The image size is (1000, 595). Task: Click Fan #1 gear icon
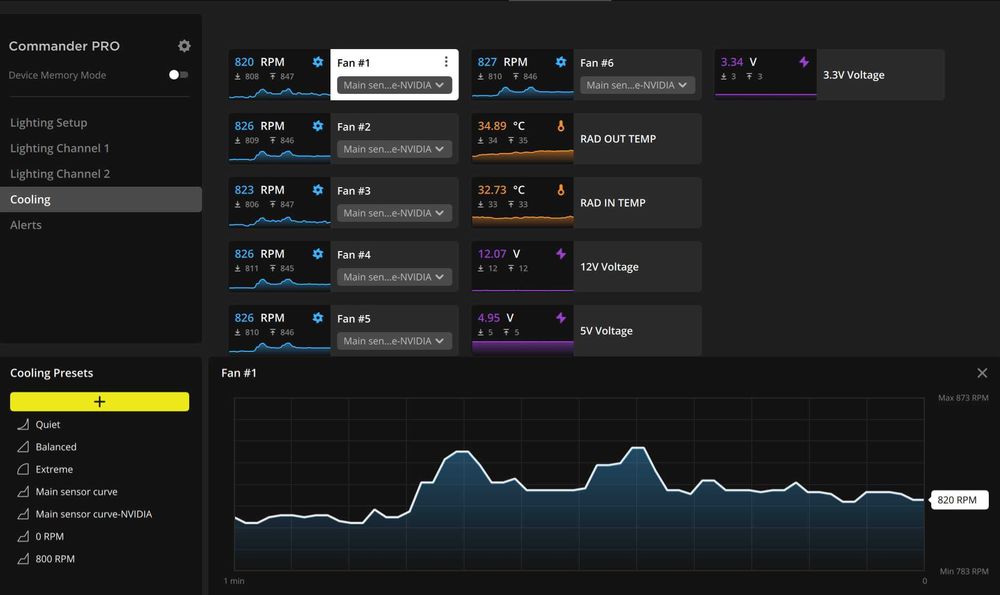click(318, 62)
